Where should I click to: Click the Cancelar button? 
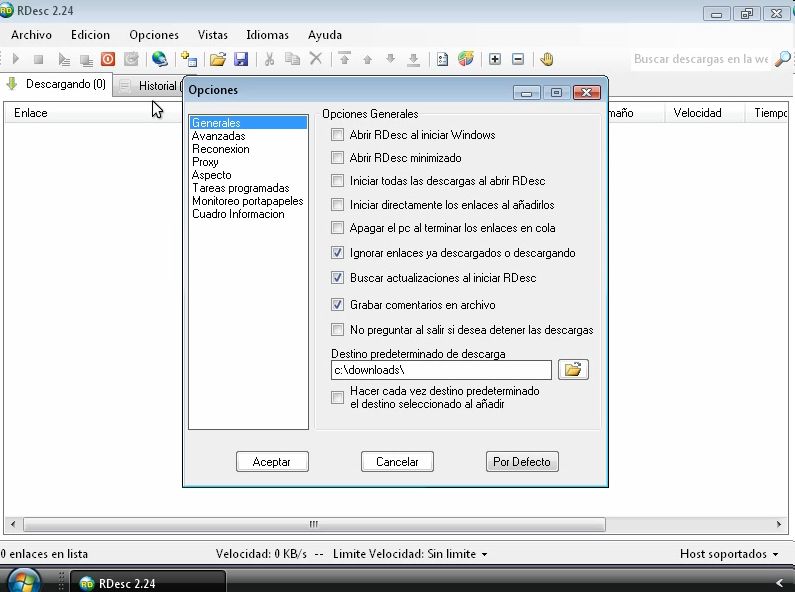click(397, 462)
